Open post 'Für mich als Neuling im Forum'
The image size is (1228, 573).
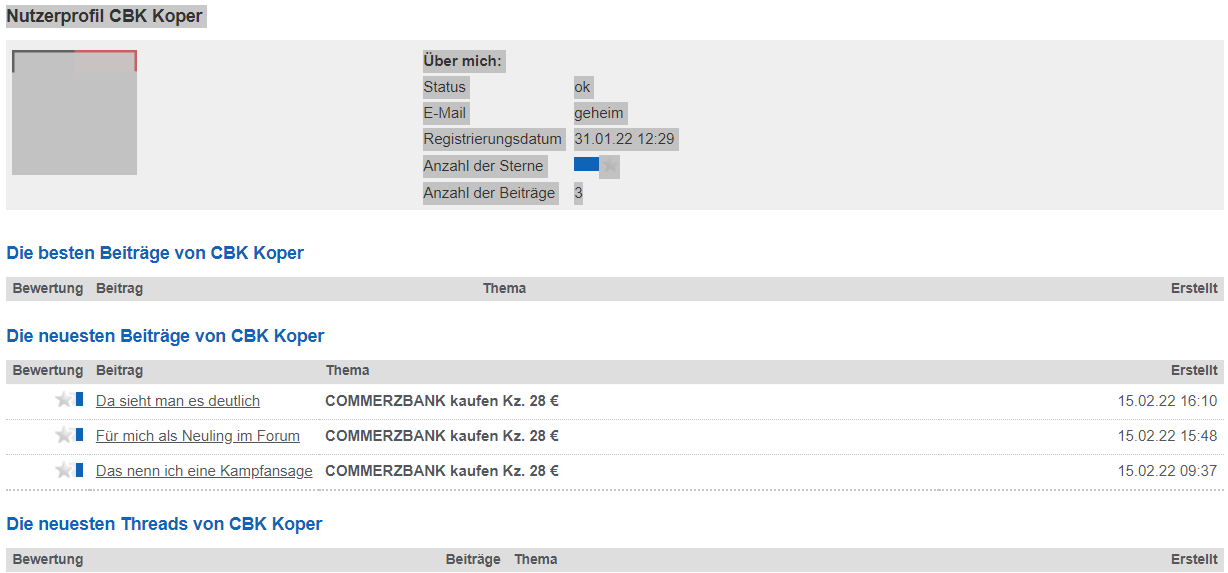click(x=198, y=436)
